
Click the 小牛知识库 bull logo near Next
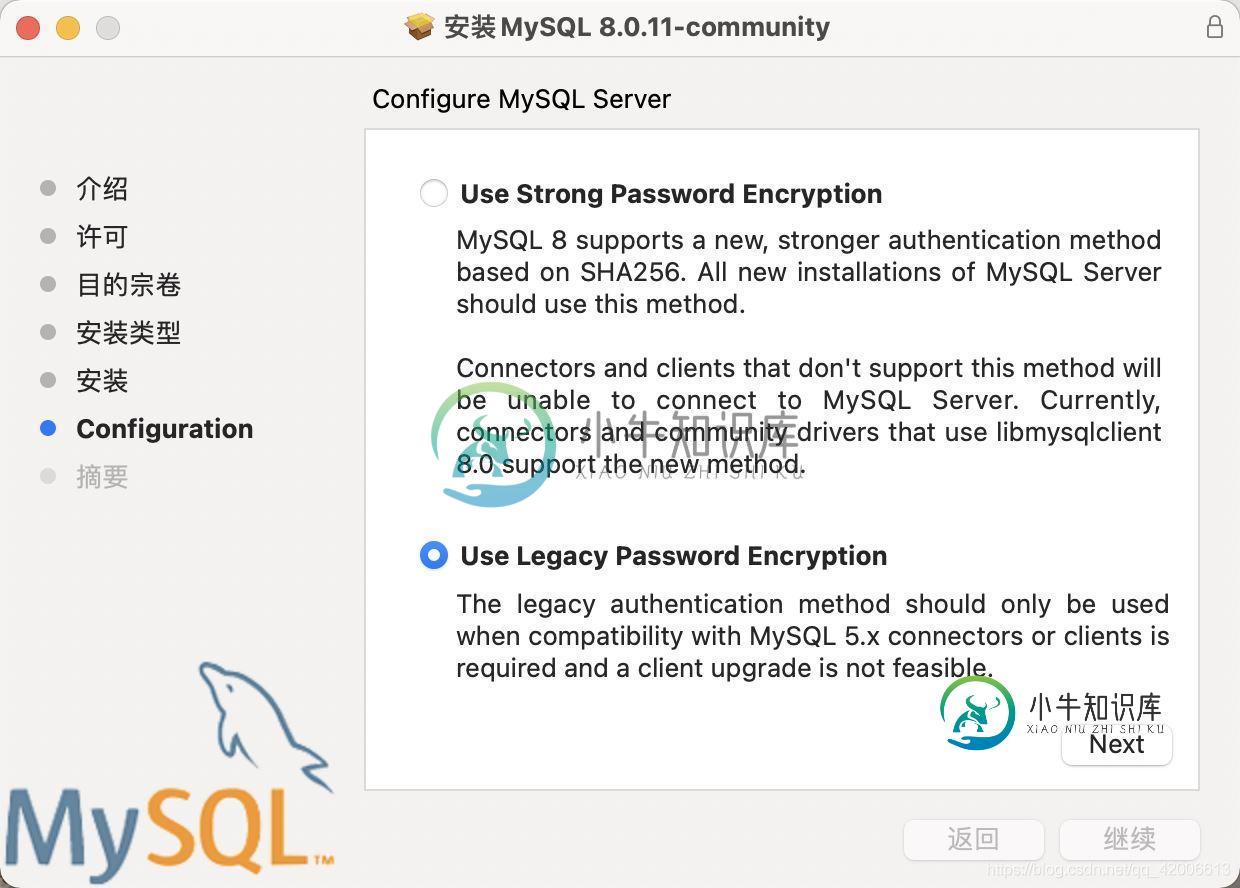977,713
